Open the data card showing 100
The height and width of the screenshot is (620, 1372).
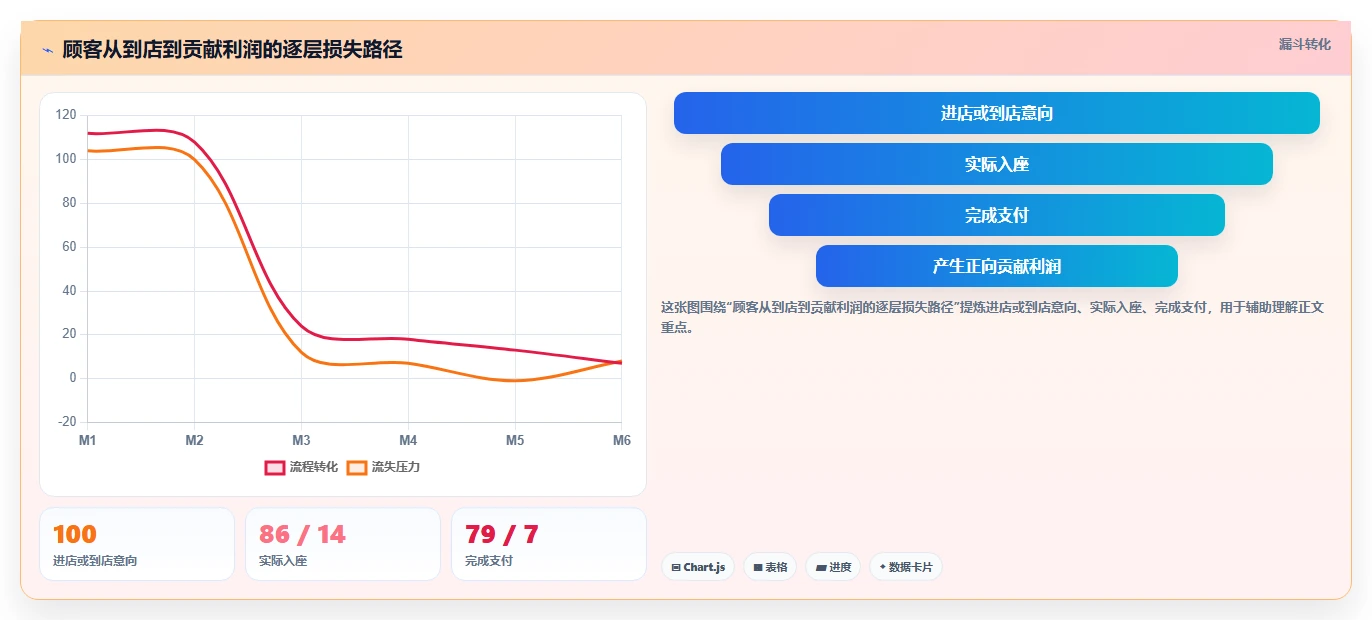137,544
